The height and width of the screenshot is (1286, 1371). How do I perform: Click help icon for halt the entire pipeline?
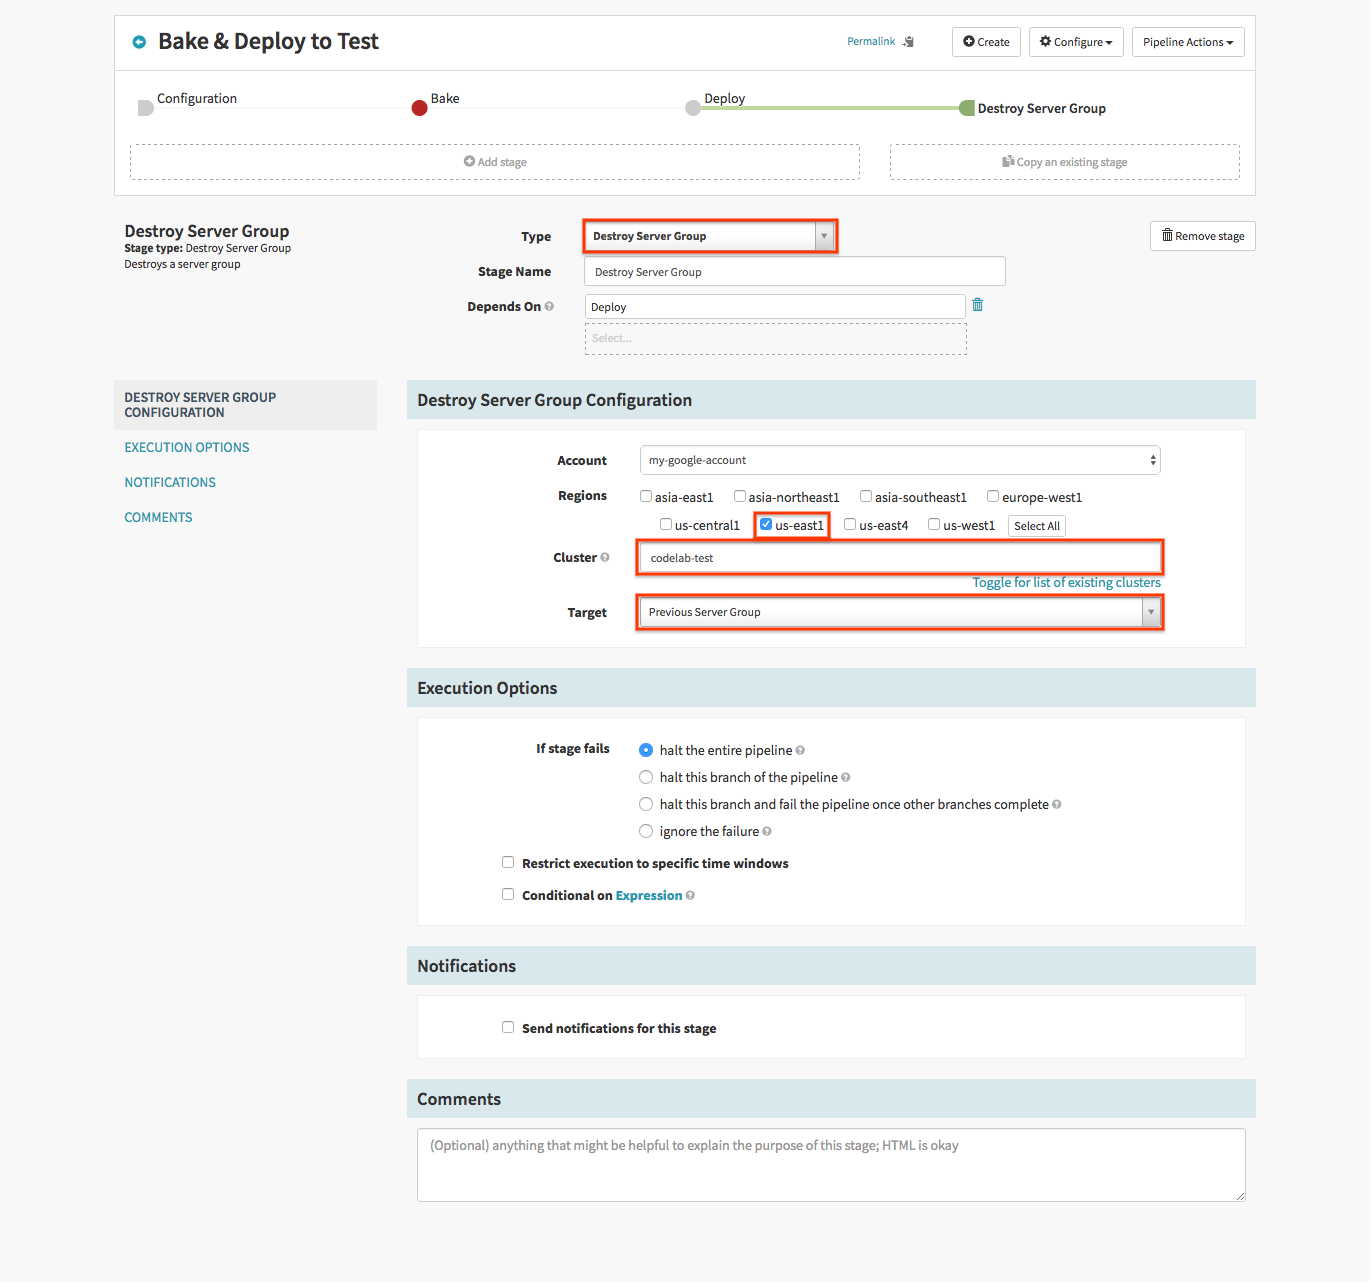click(800, 750)
